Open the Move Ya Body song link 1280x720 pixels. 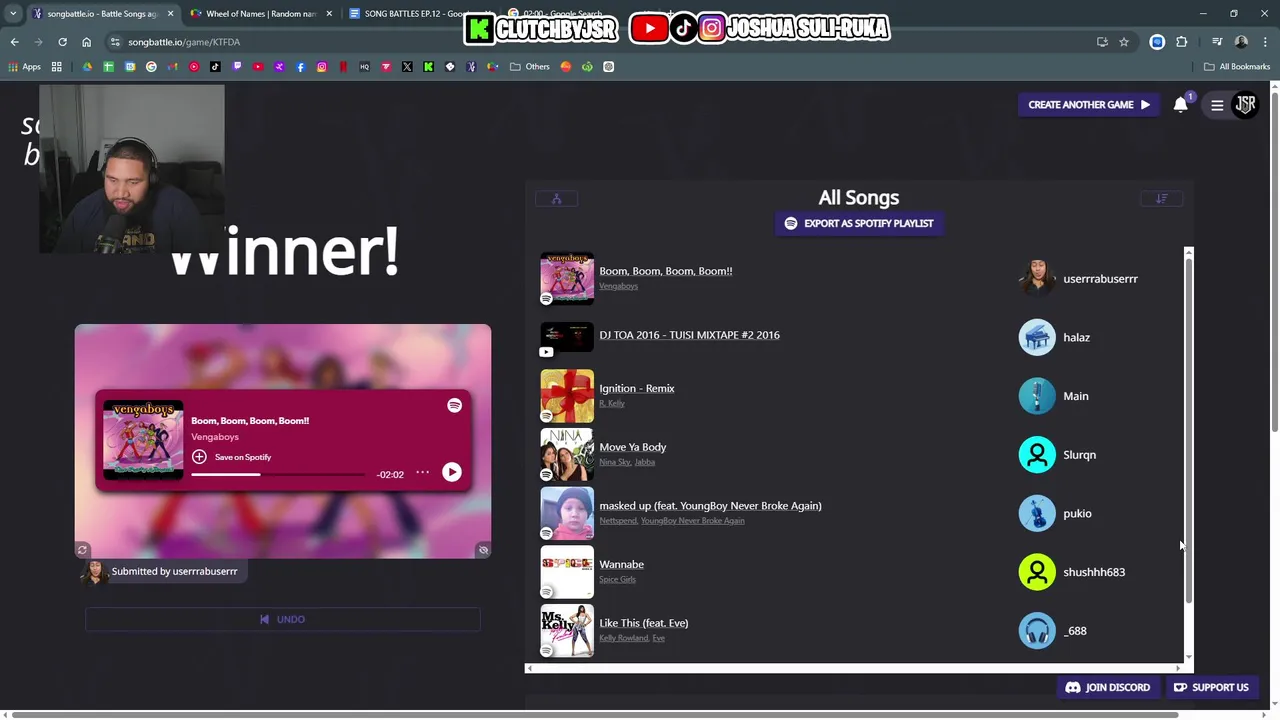point(632,447)
